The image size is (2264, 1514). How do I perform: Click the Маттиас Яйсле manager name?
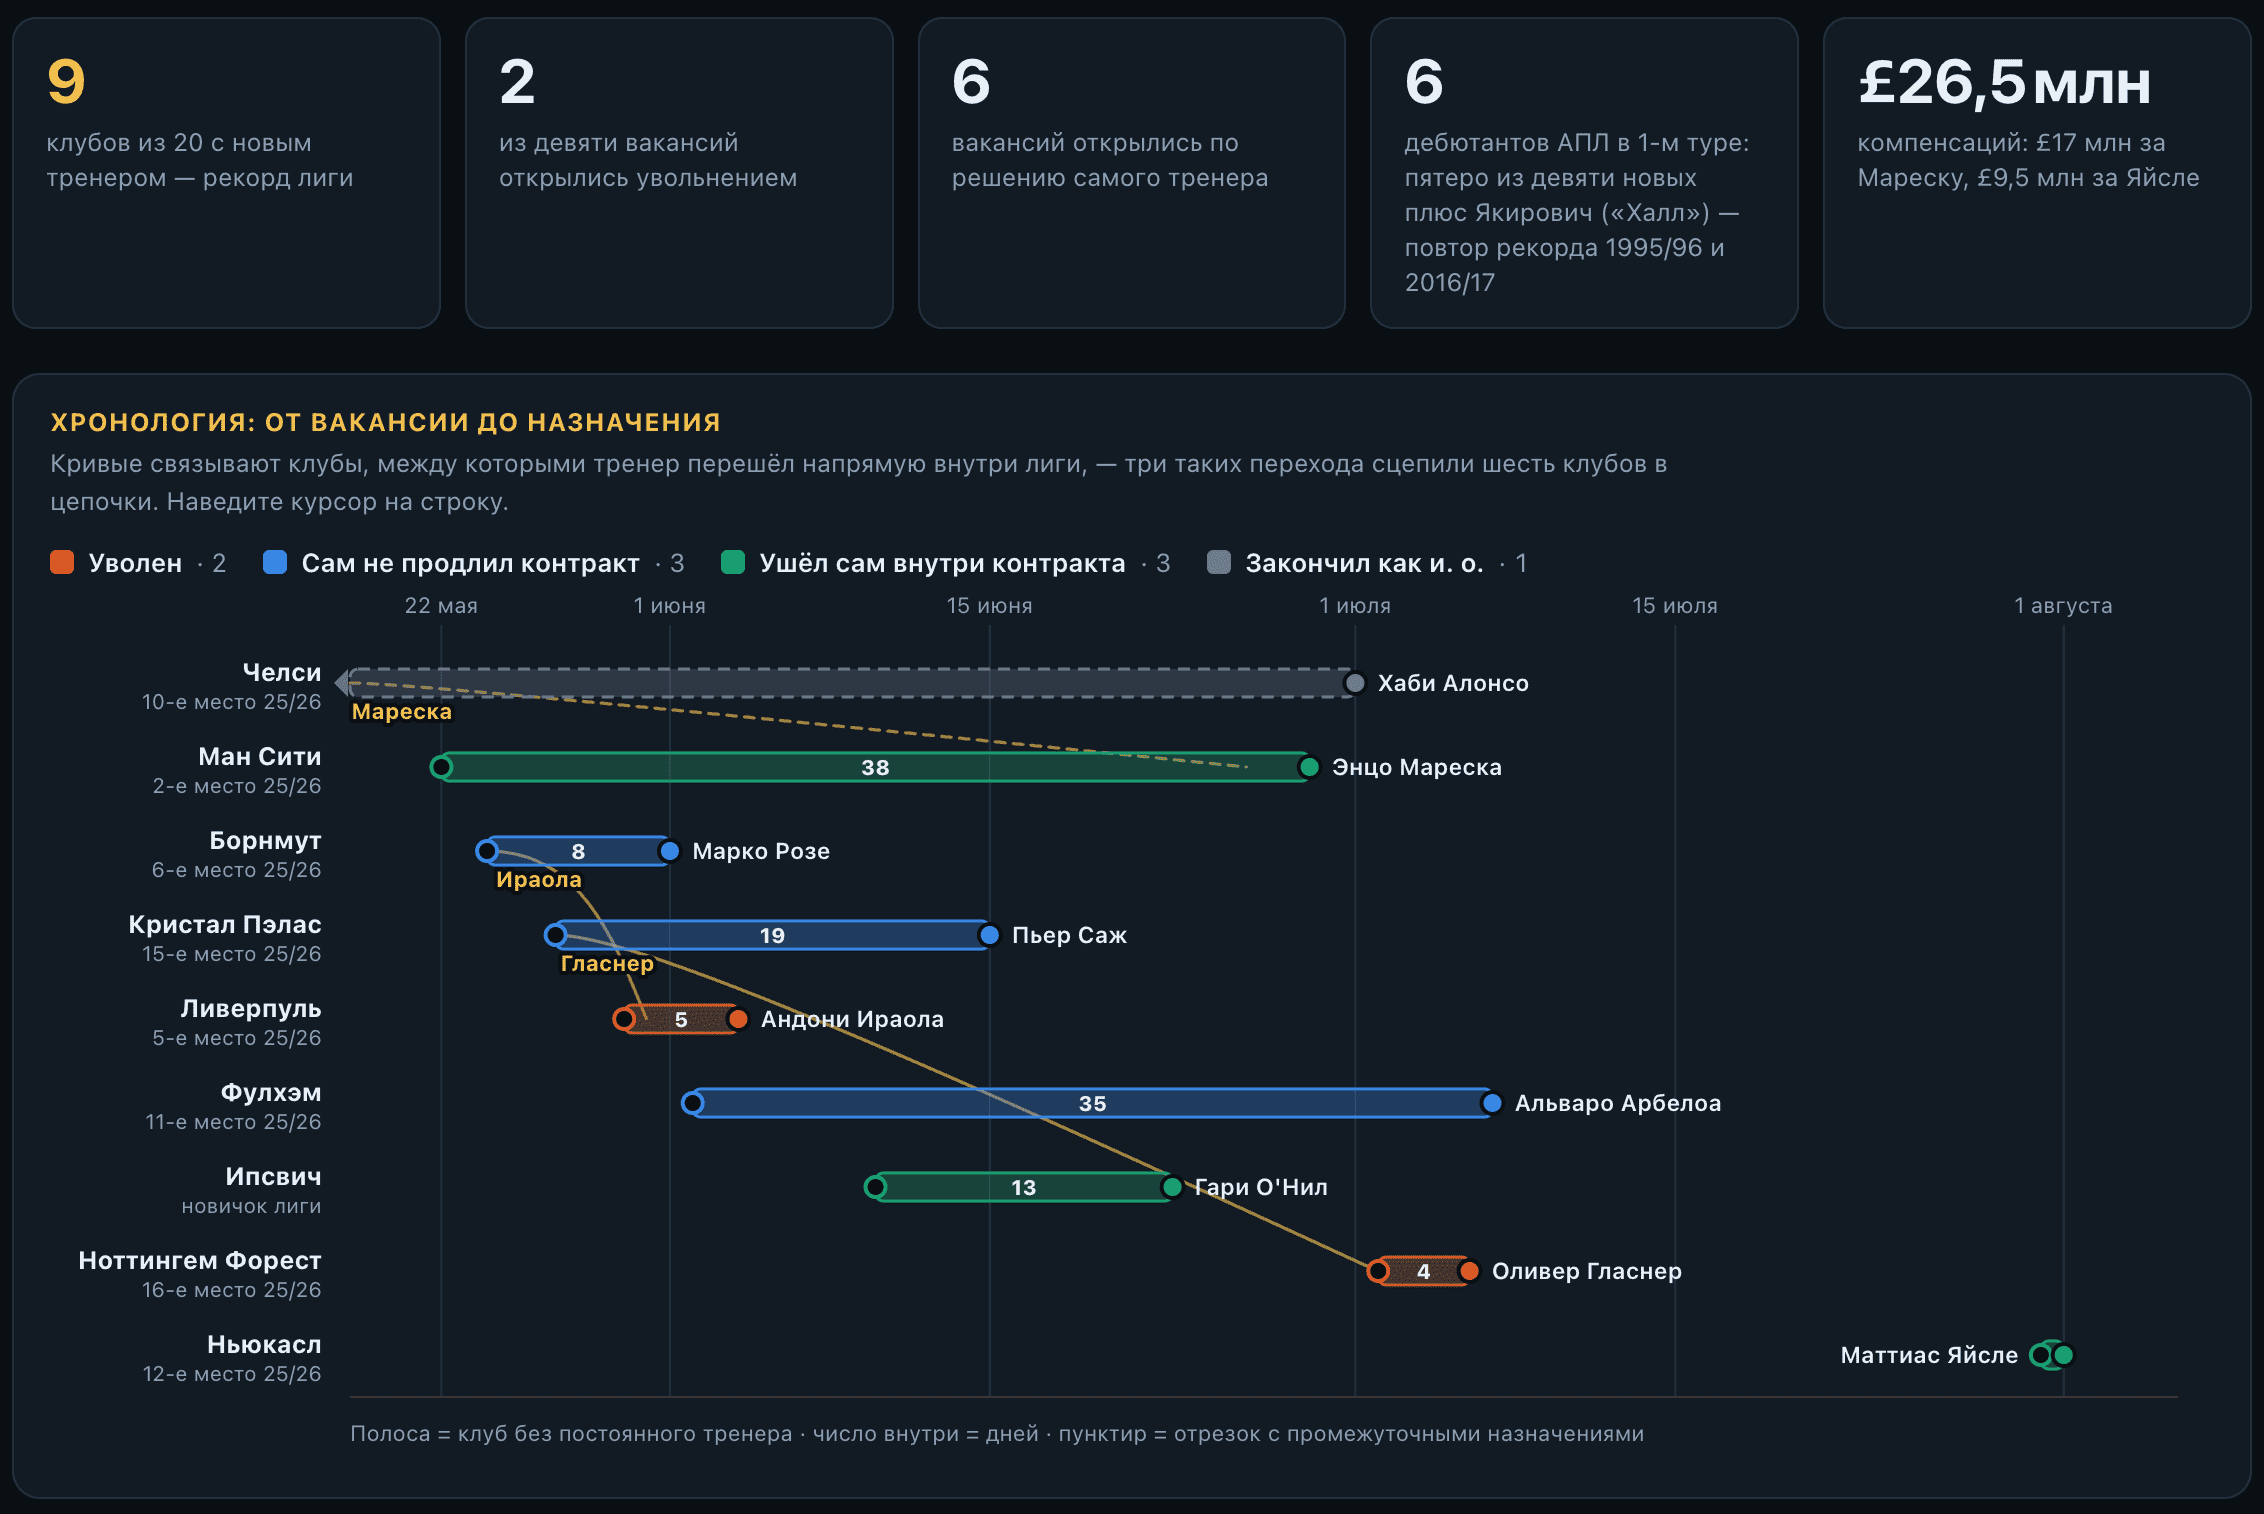tap(1929, 1355)
